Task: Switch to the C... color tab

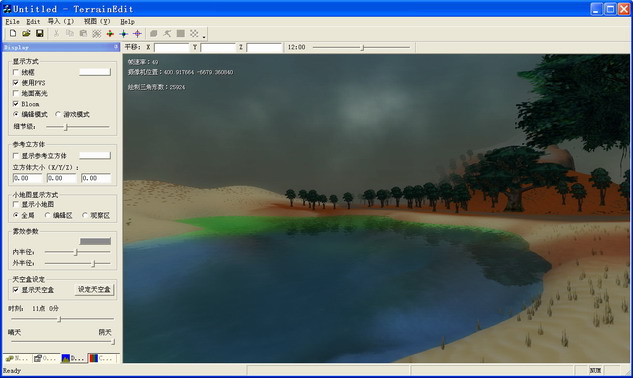Action: [x=101, y=358]
